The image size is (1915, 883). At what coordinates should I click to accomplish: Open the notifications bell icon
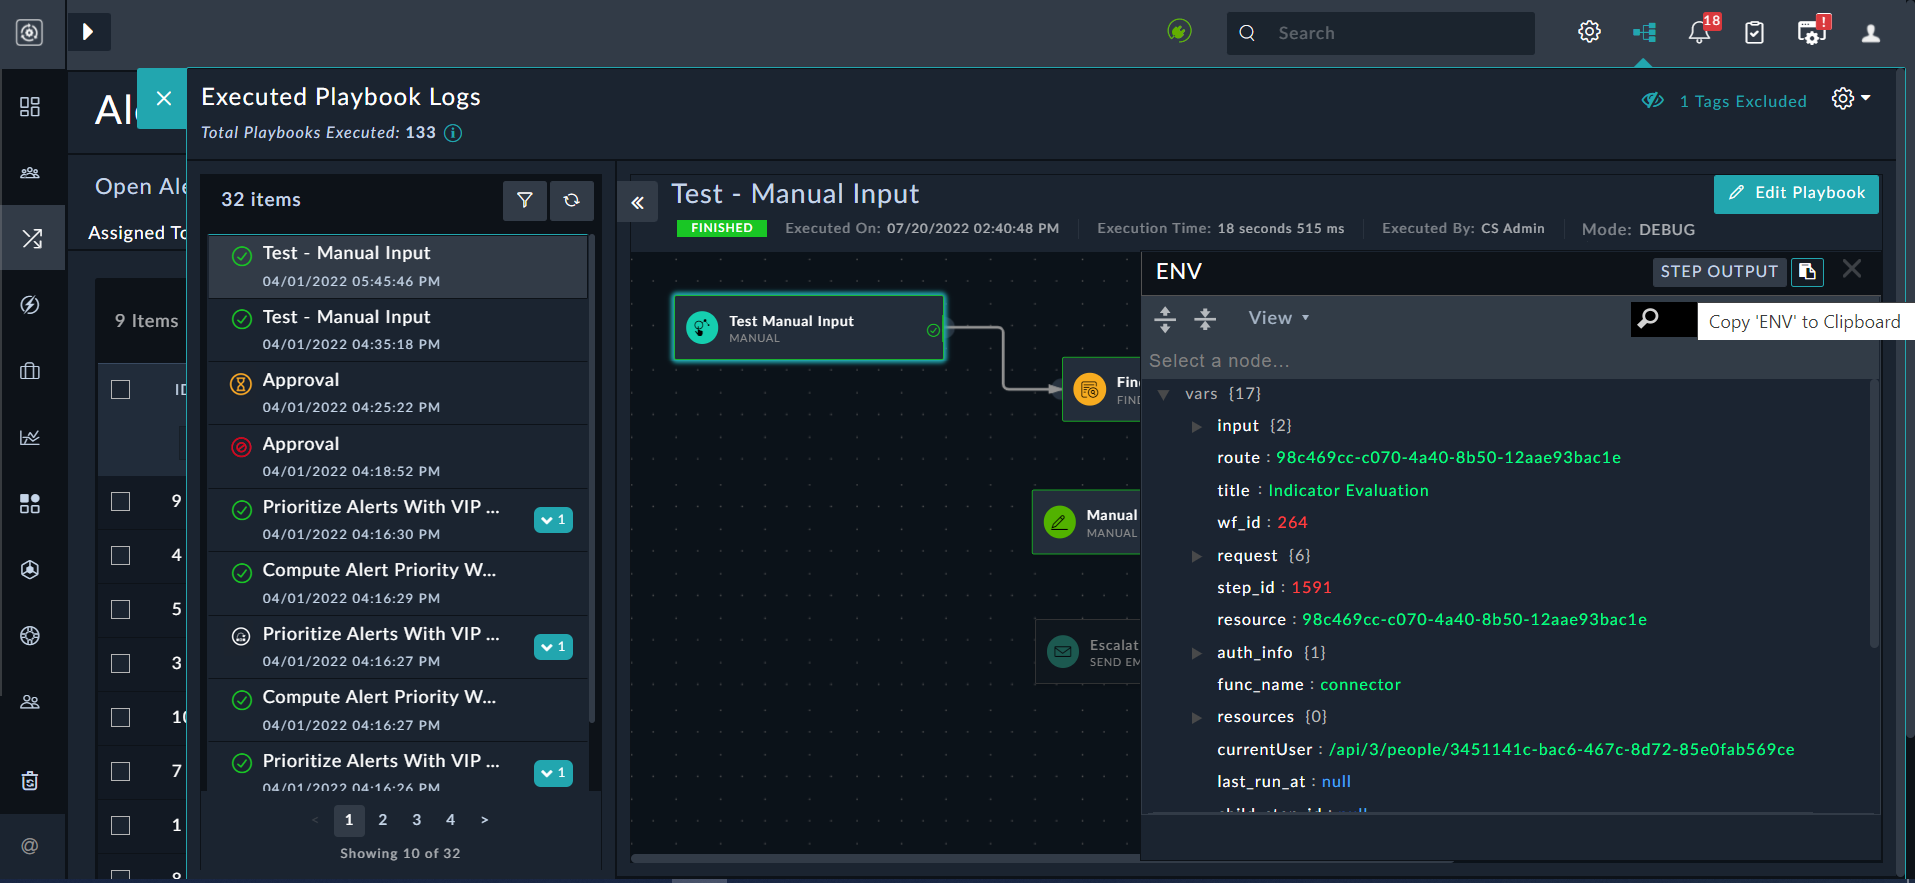1699,33
